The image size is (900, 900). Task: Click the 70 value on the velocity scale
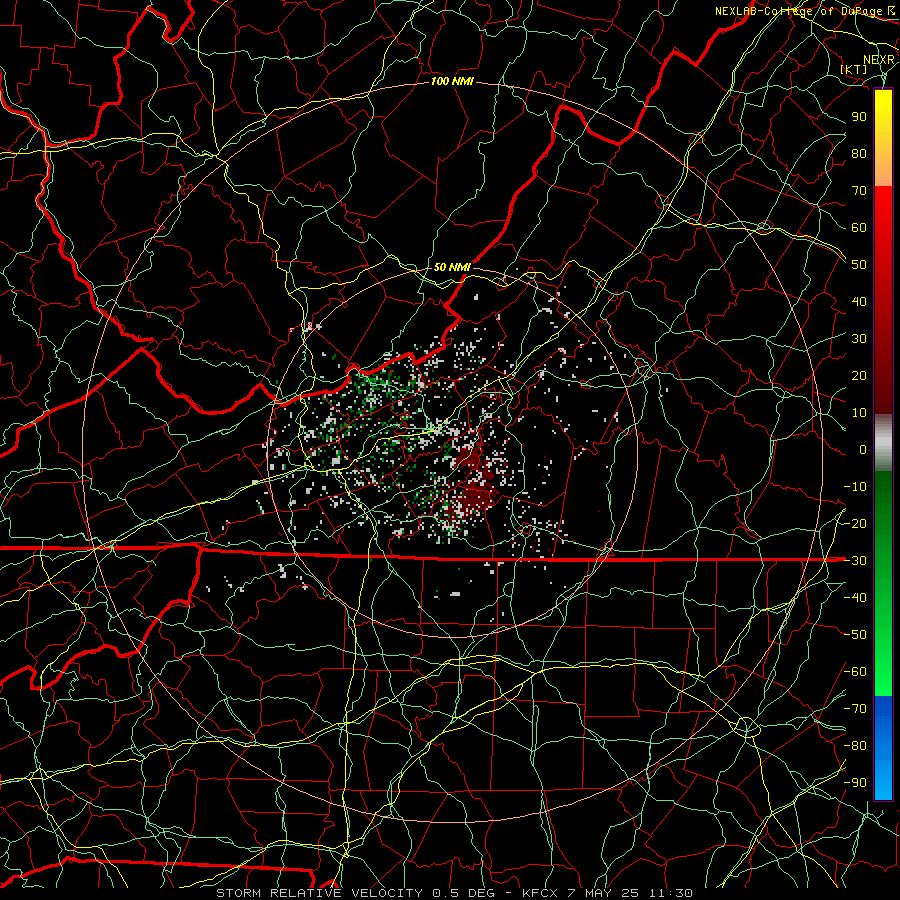pos(859,191)
